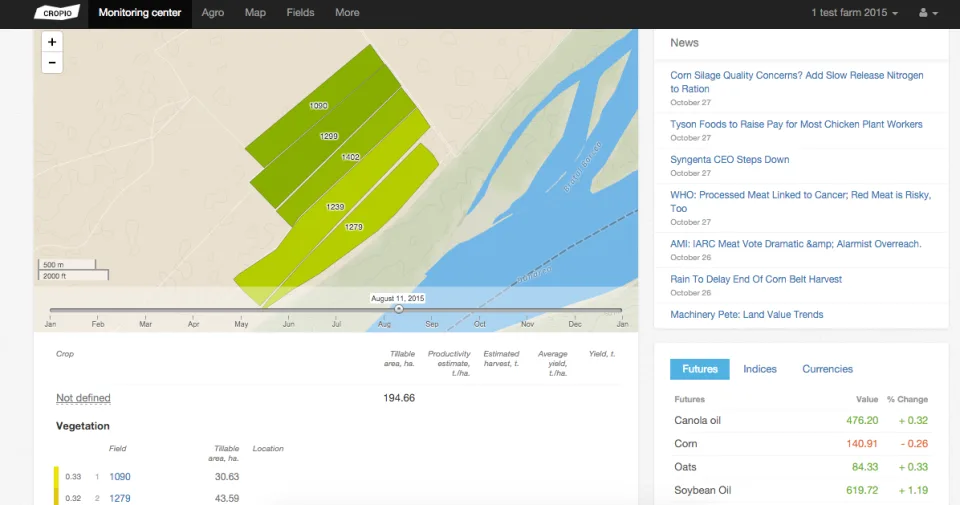Open field 1279 in vegetation list
Image resolution: width=960 pixels, height=505 pixels.
coord(120,498)
